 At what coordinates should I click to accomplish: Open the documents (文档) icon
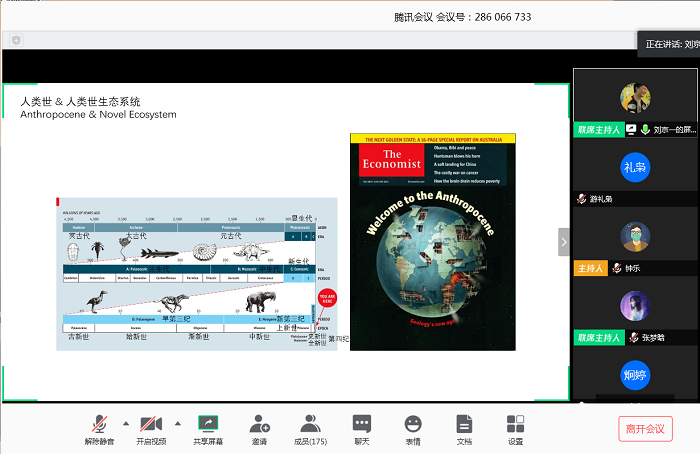(464, 424)
